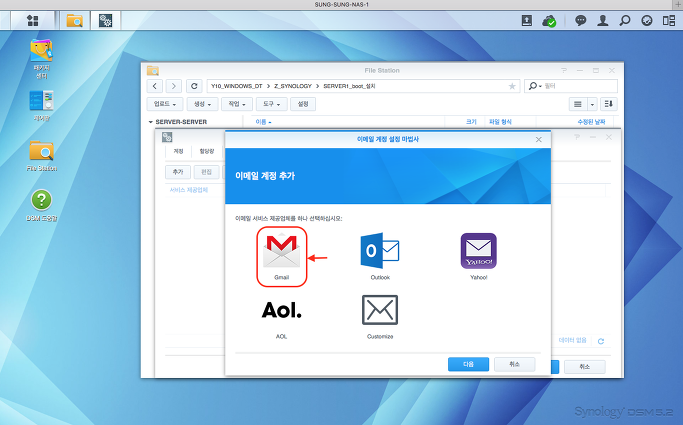
Task: Click Cancel (취소) in the background settings window
Action: (x=585, y=367)
